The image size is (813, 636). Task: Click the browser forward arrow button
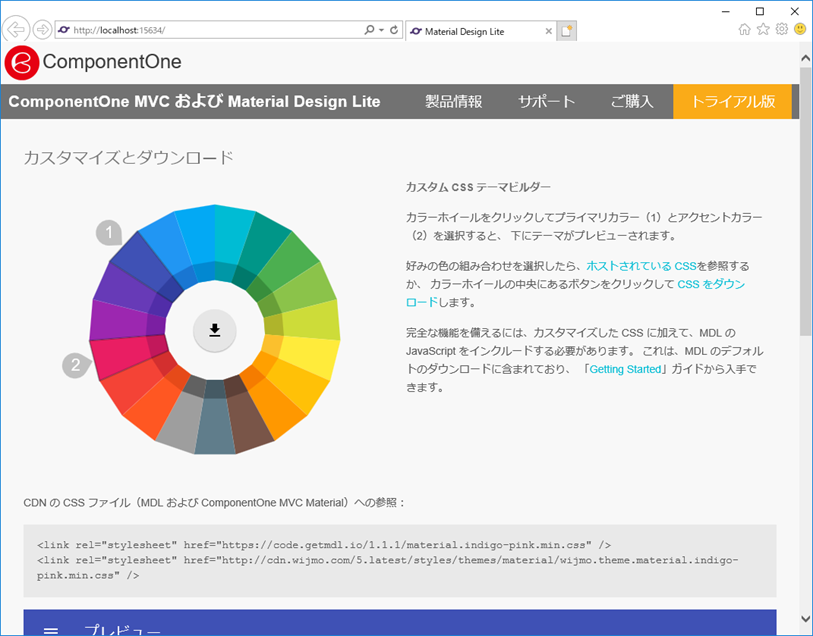click(43, 30)
